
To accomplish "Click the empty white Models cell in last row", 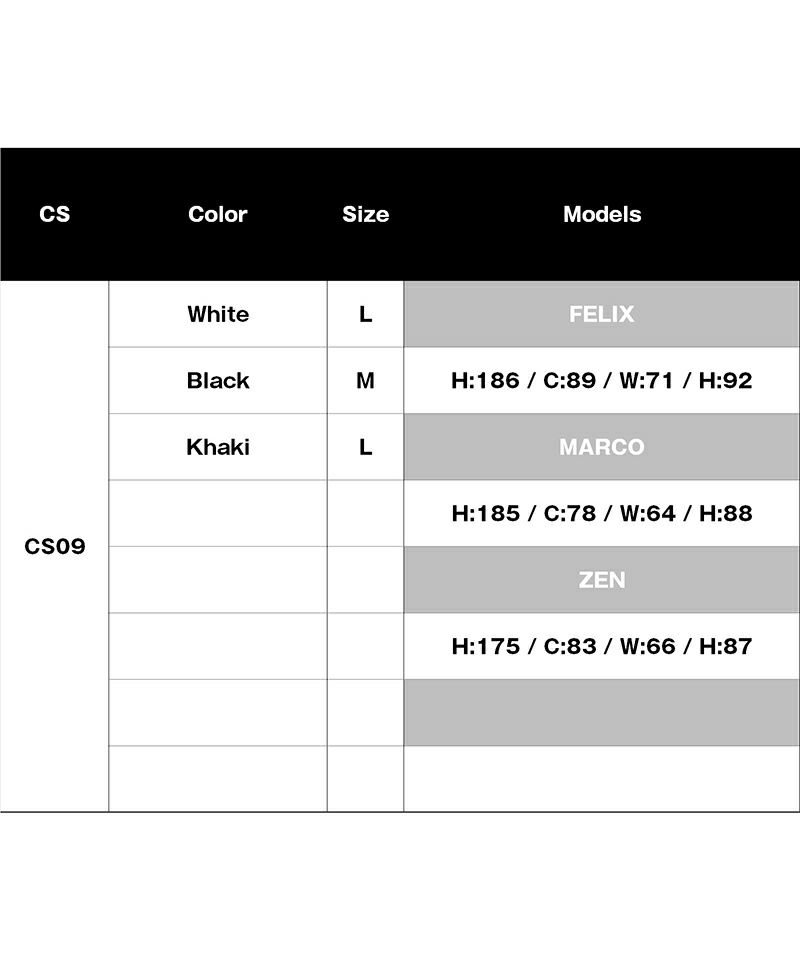I will [602, 779].
